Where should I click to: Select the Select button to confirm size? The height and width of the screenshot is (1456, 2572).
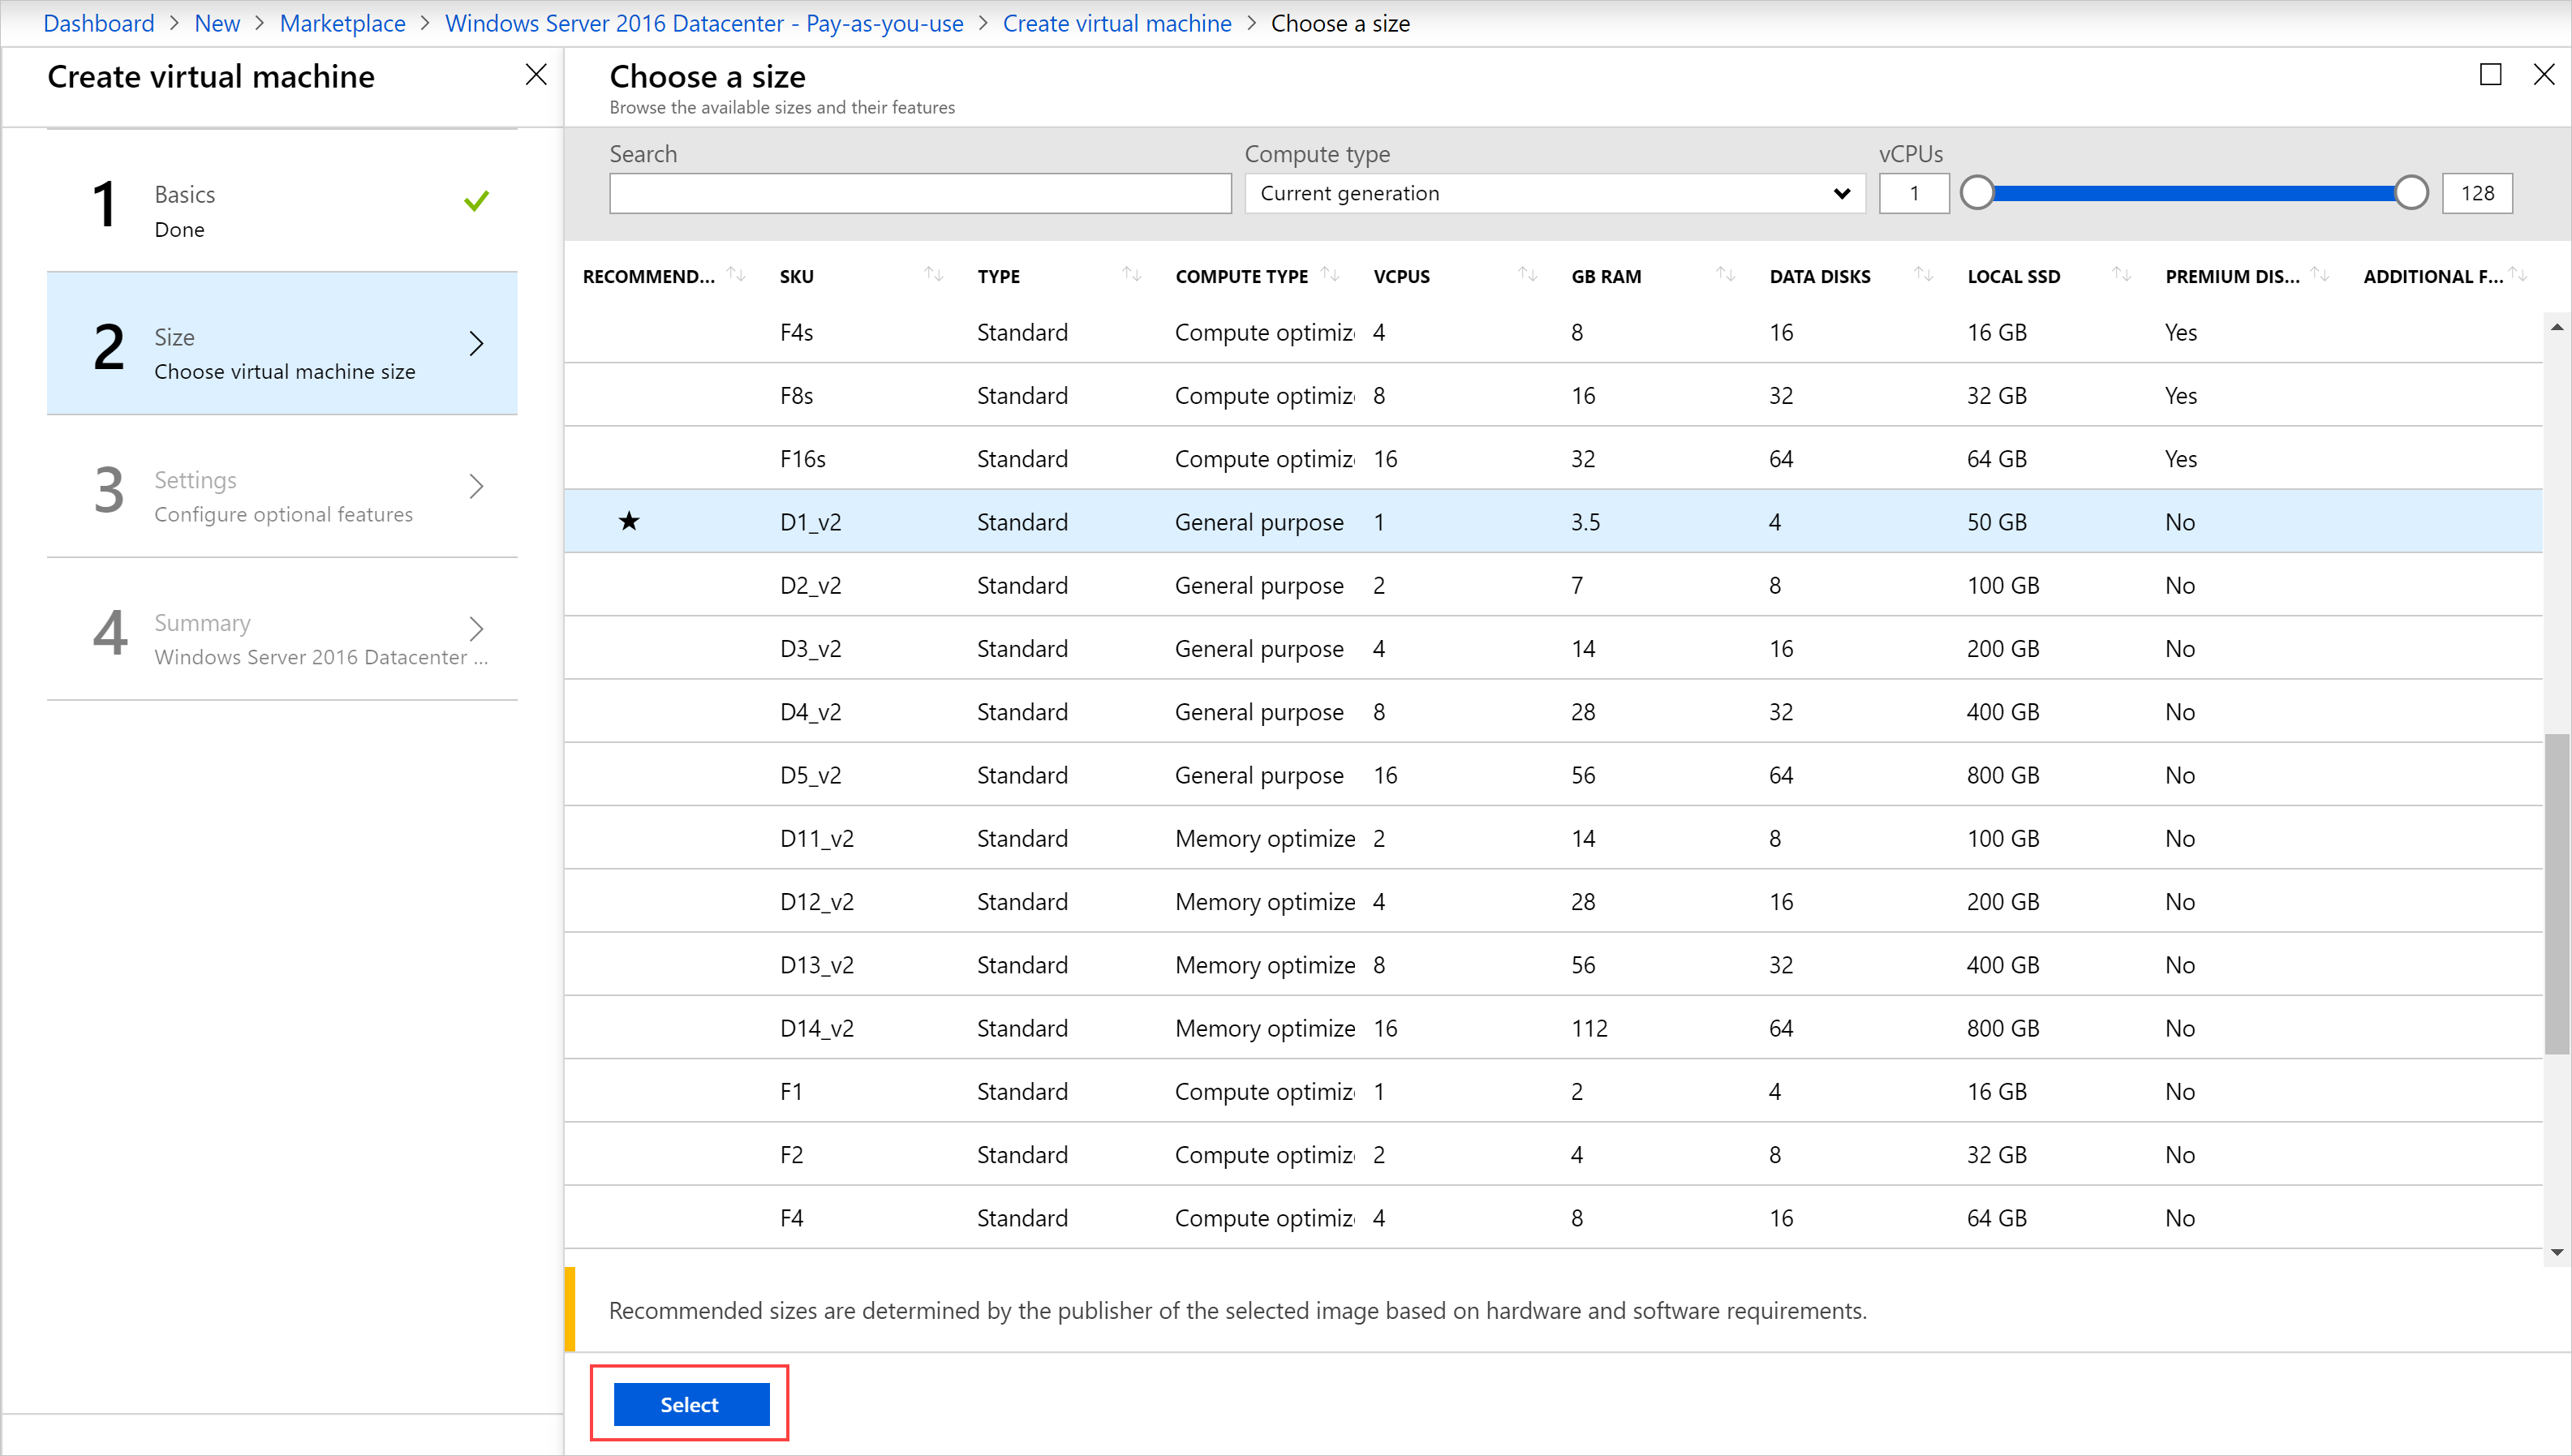[x=689, y=1405]
